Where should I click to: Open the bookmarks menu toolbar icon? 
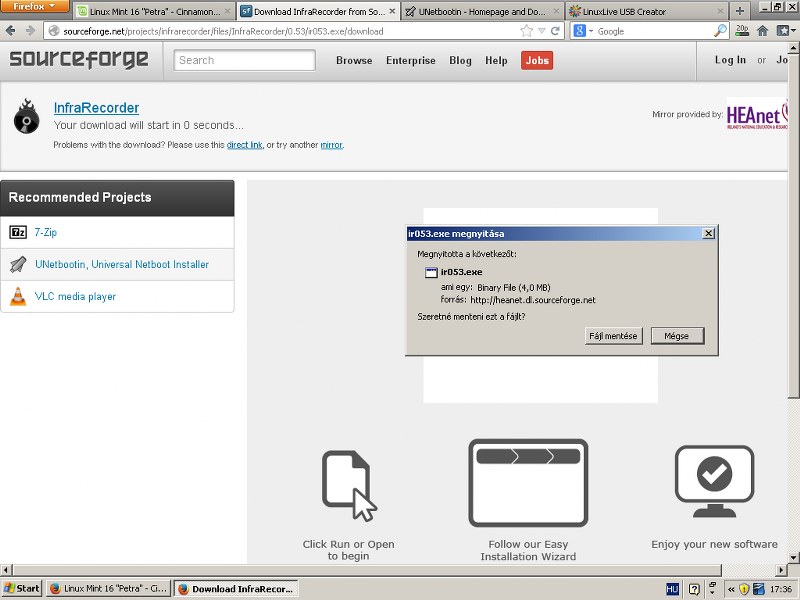(x=786, y=31)
